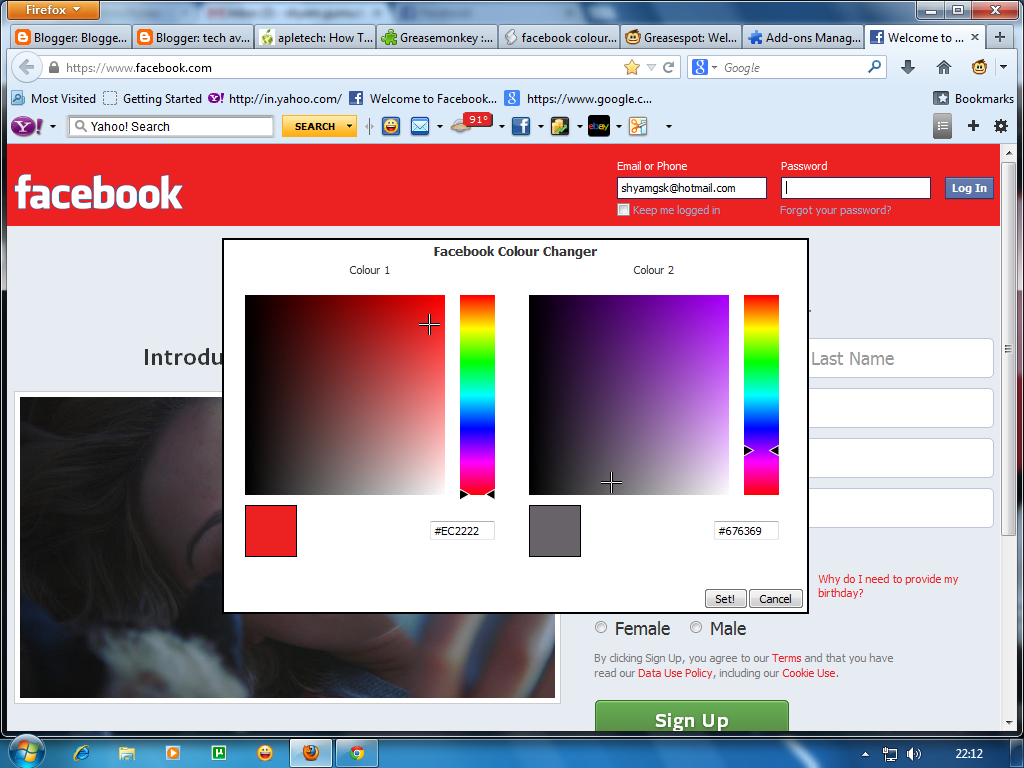This screenshot has width=1024, height=768.
Task: Switch to facebook colour... tab
Action: (559, 37)
